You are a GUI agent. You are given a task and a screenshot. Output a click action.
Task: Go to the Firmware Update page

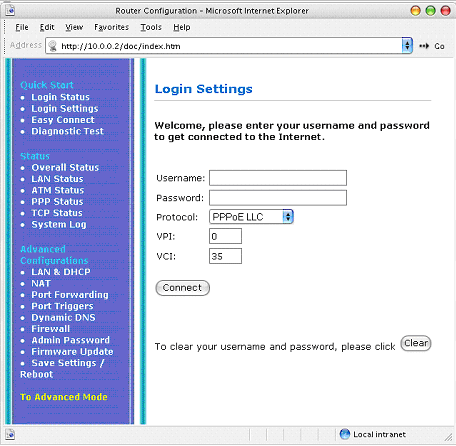point(72,352)
